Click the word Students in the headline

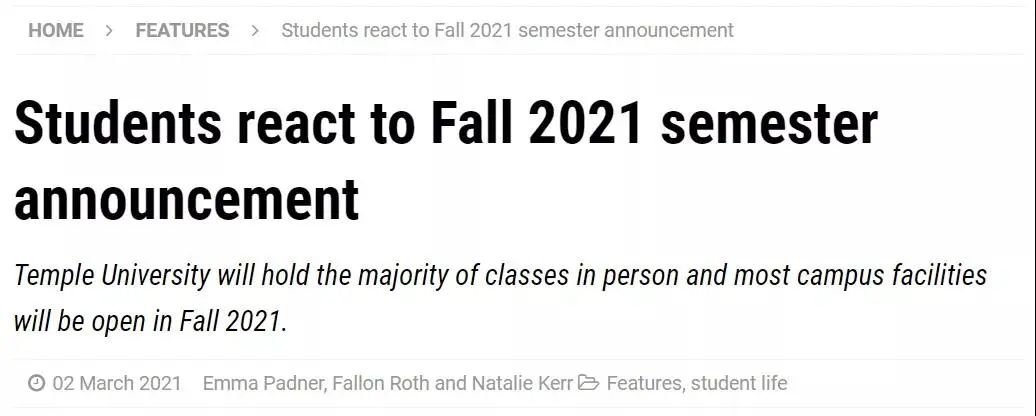point(118,123)
